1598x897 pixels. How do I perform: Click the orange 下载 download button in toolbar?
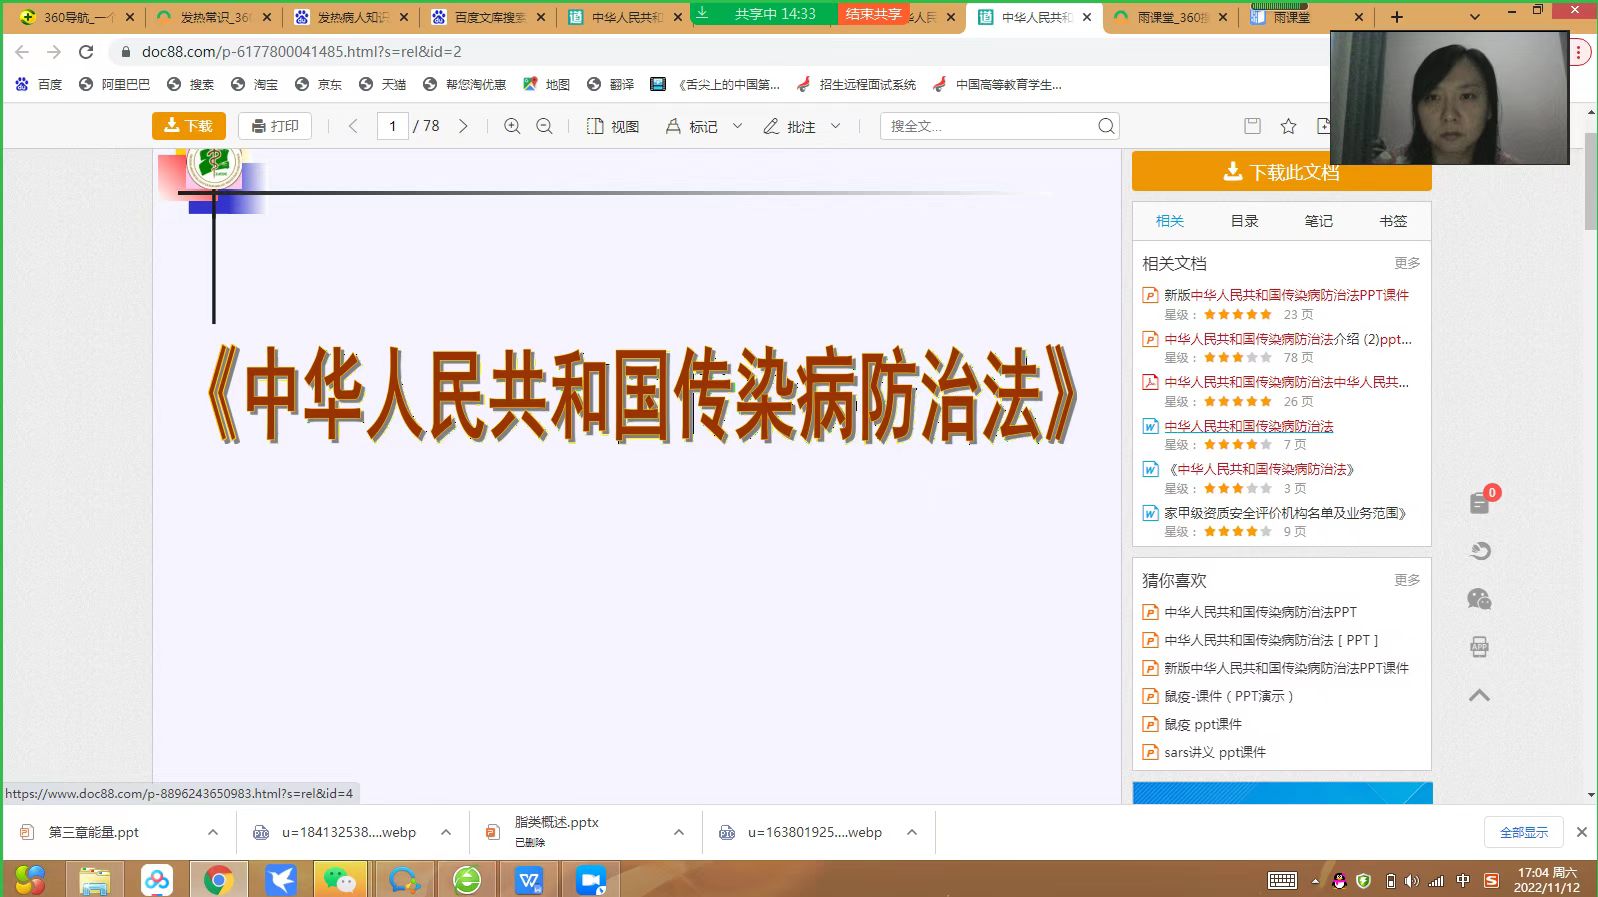click(188, 126)
